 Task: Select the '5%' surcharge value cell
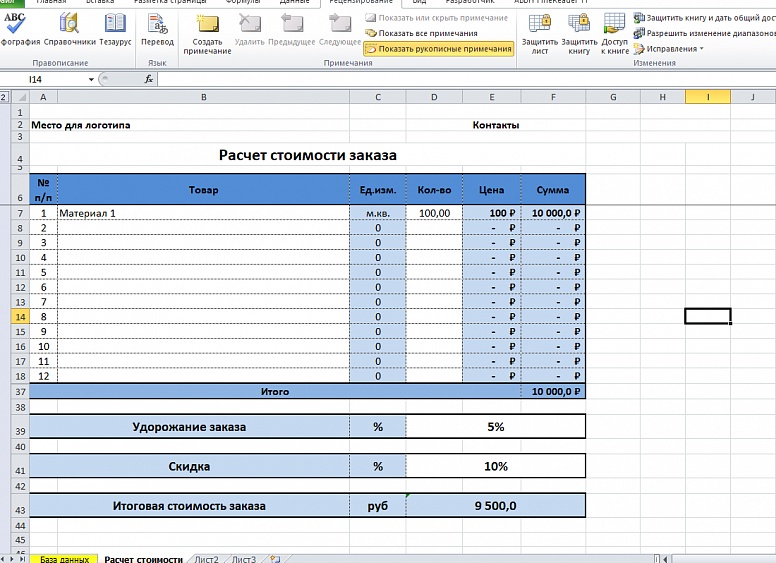coord(495,426)
